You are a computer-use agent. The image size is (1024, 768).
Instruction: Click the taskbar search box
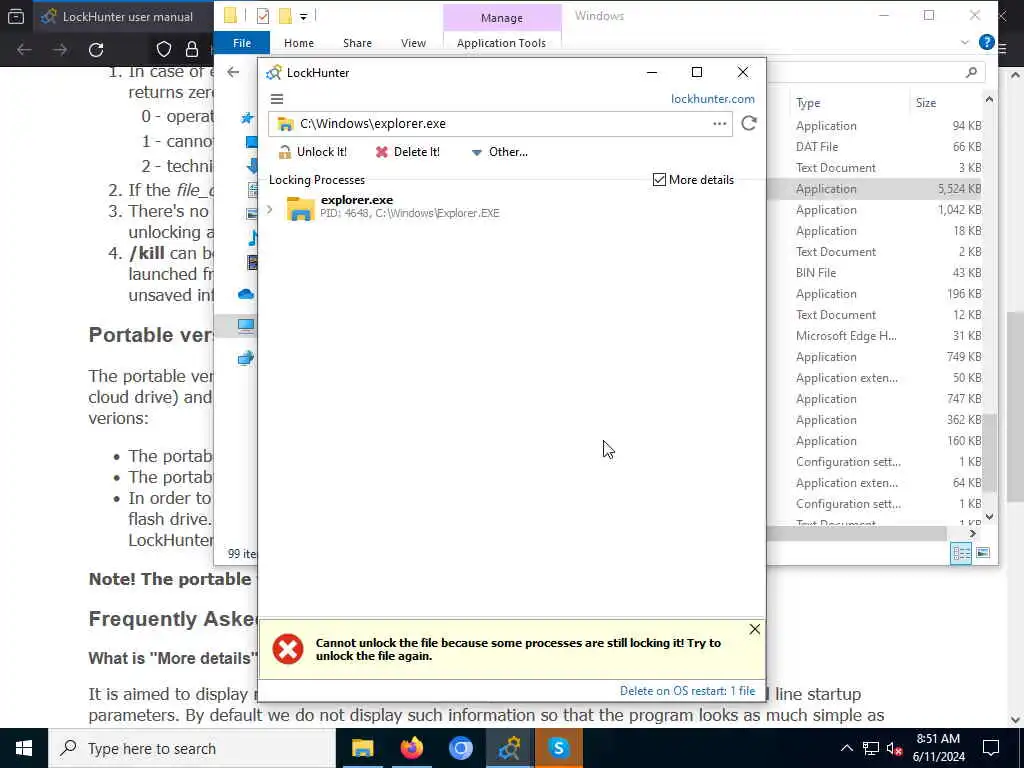[192, 748]
